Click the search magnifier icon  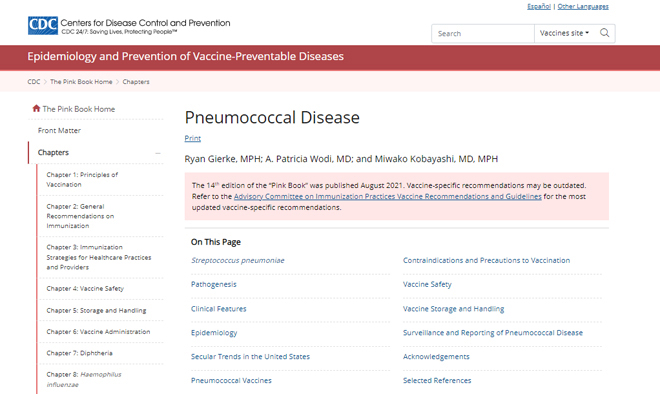coord(604,33)
